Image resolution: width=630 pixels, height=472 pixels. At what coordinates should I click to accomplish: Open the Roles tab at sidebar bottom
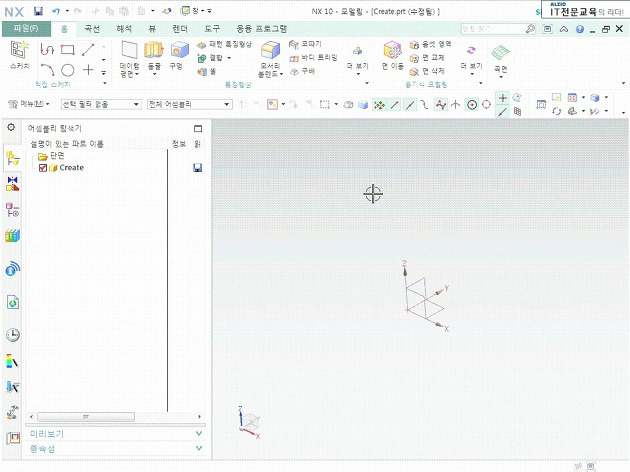[x=13, y=437]
